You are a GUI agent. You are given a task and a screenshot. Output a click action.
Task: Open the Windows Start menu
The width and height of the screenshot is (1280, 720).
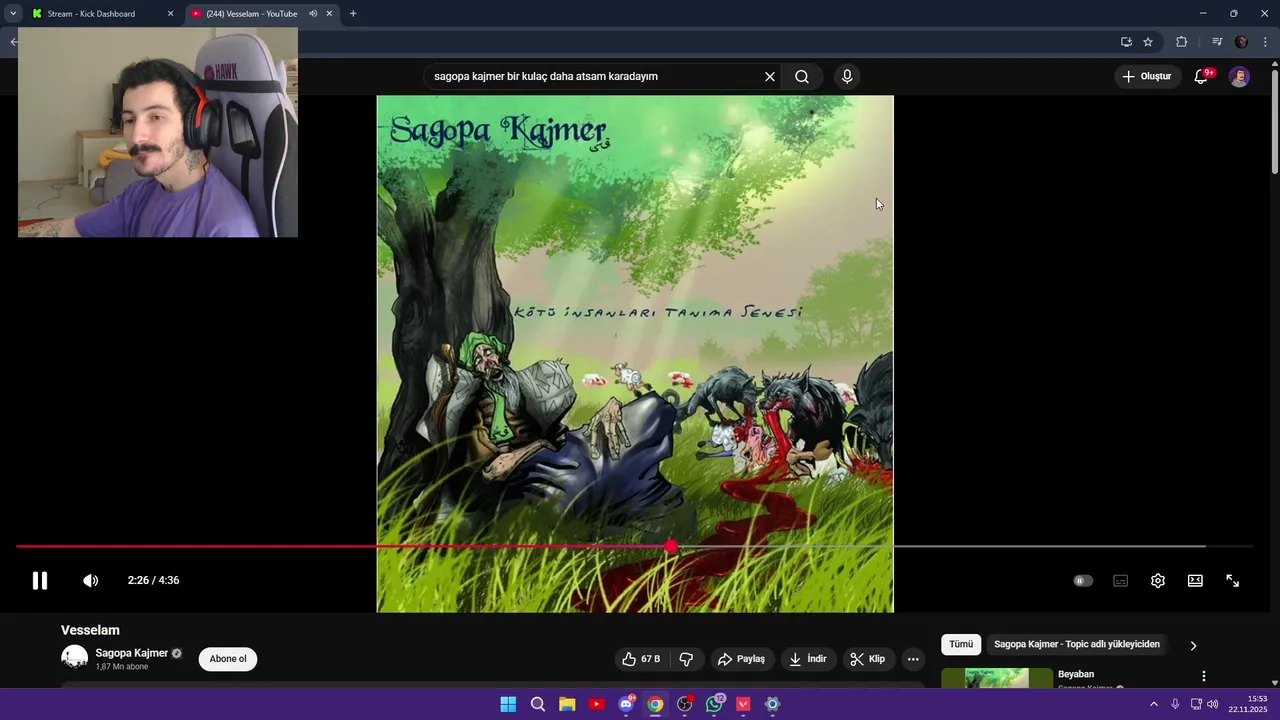508,704
